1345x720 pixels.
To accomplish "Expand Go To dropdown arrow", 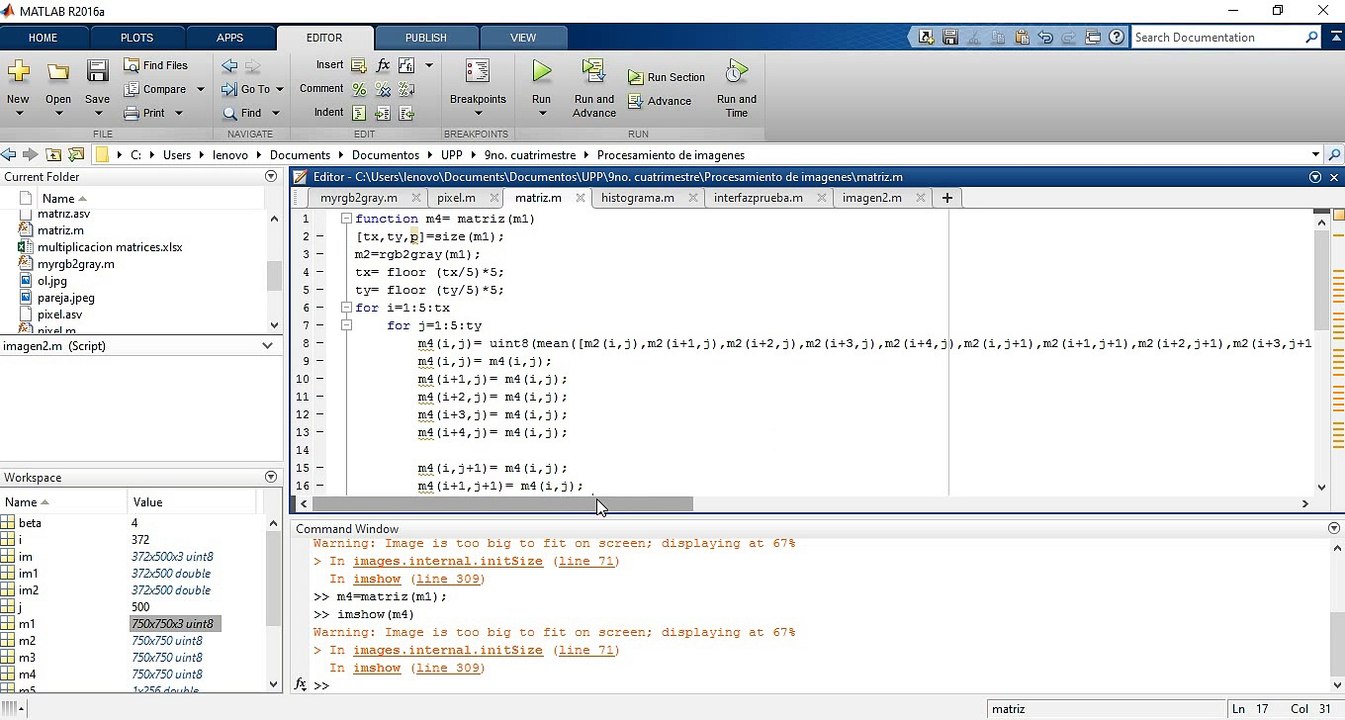I will [279, 89].
